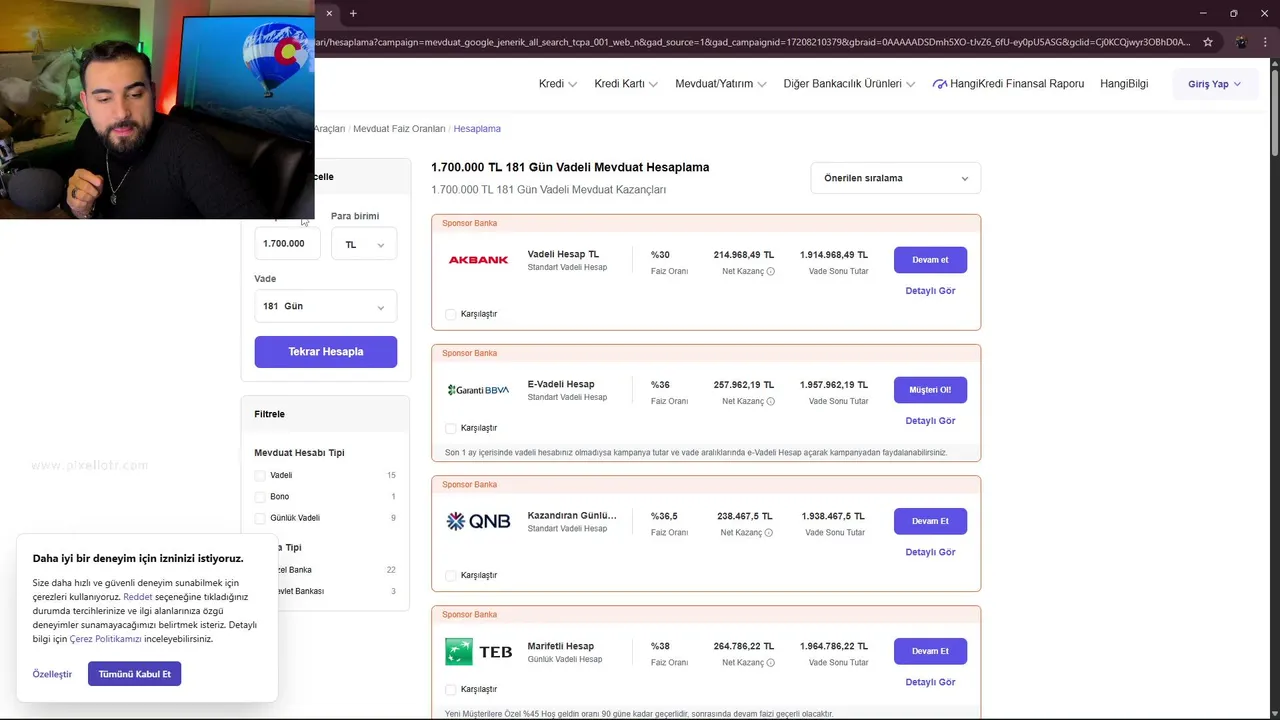Open Detaylı Gör for Akbank
This screenshot has width=1280, height=720.
pyautogui.click(x=930, y=291)
